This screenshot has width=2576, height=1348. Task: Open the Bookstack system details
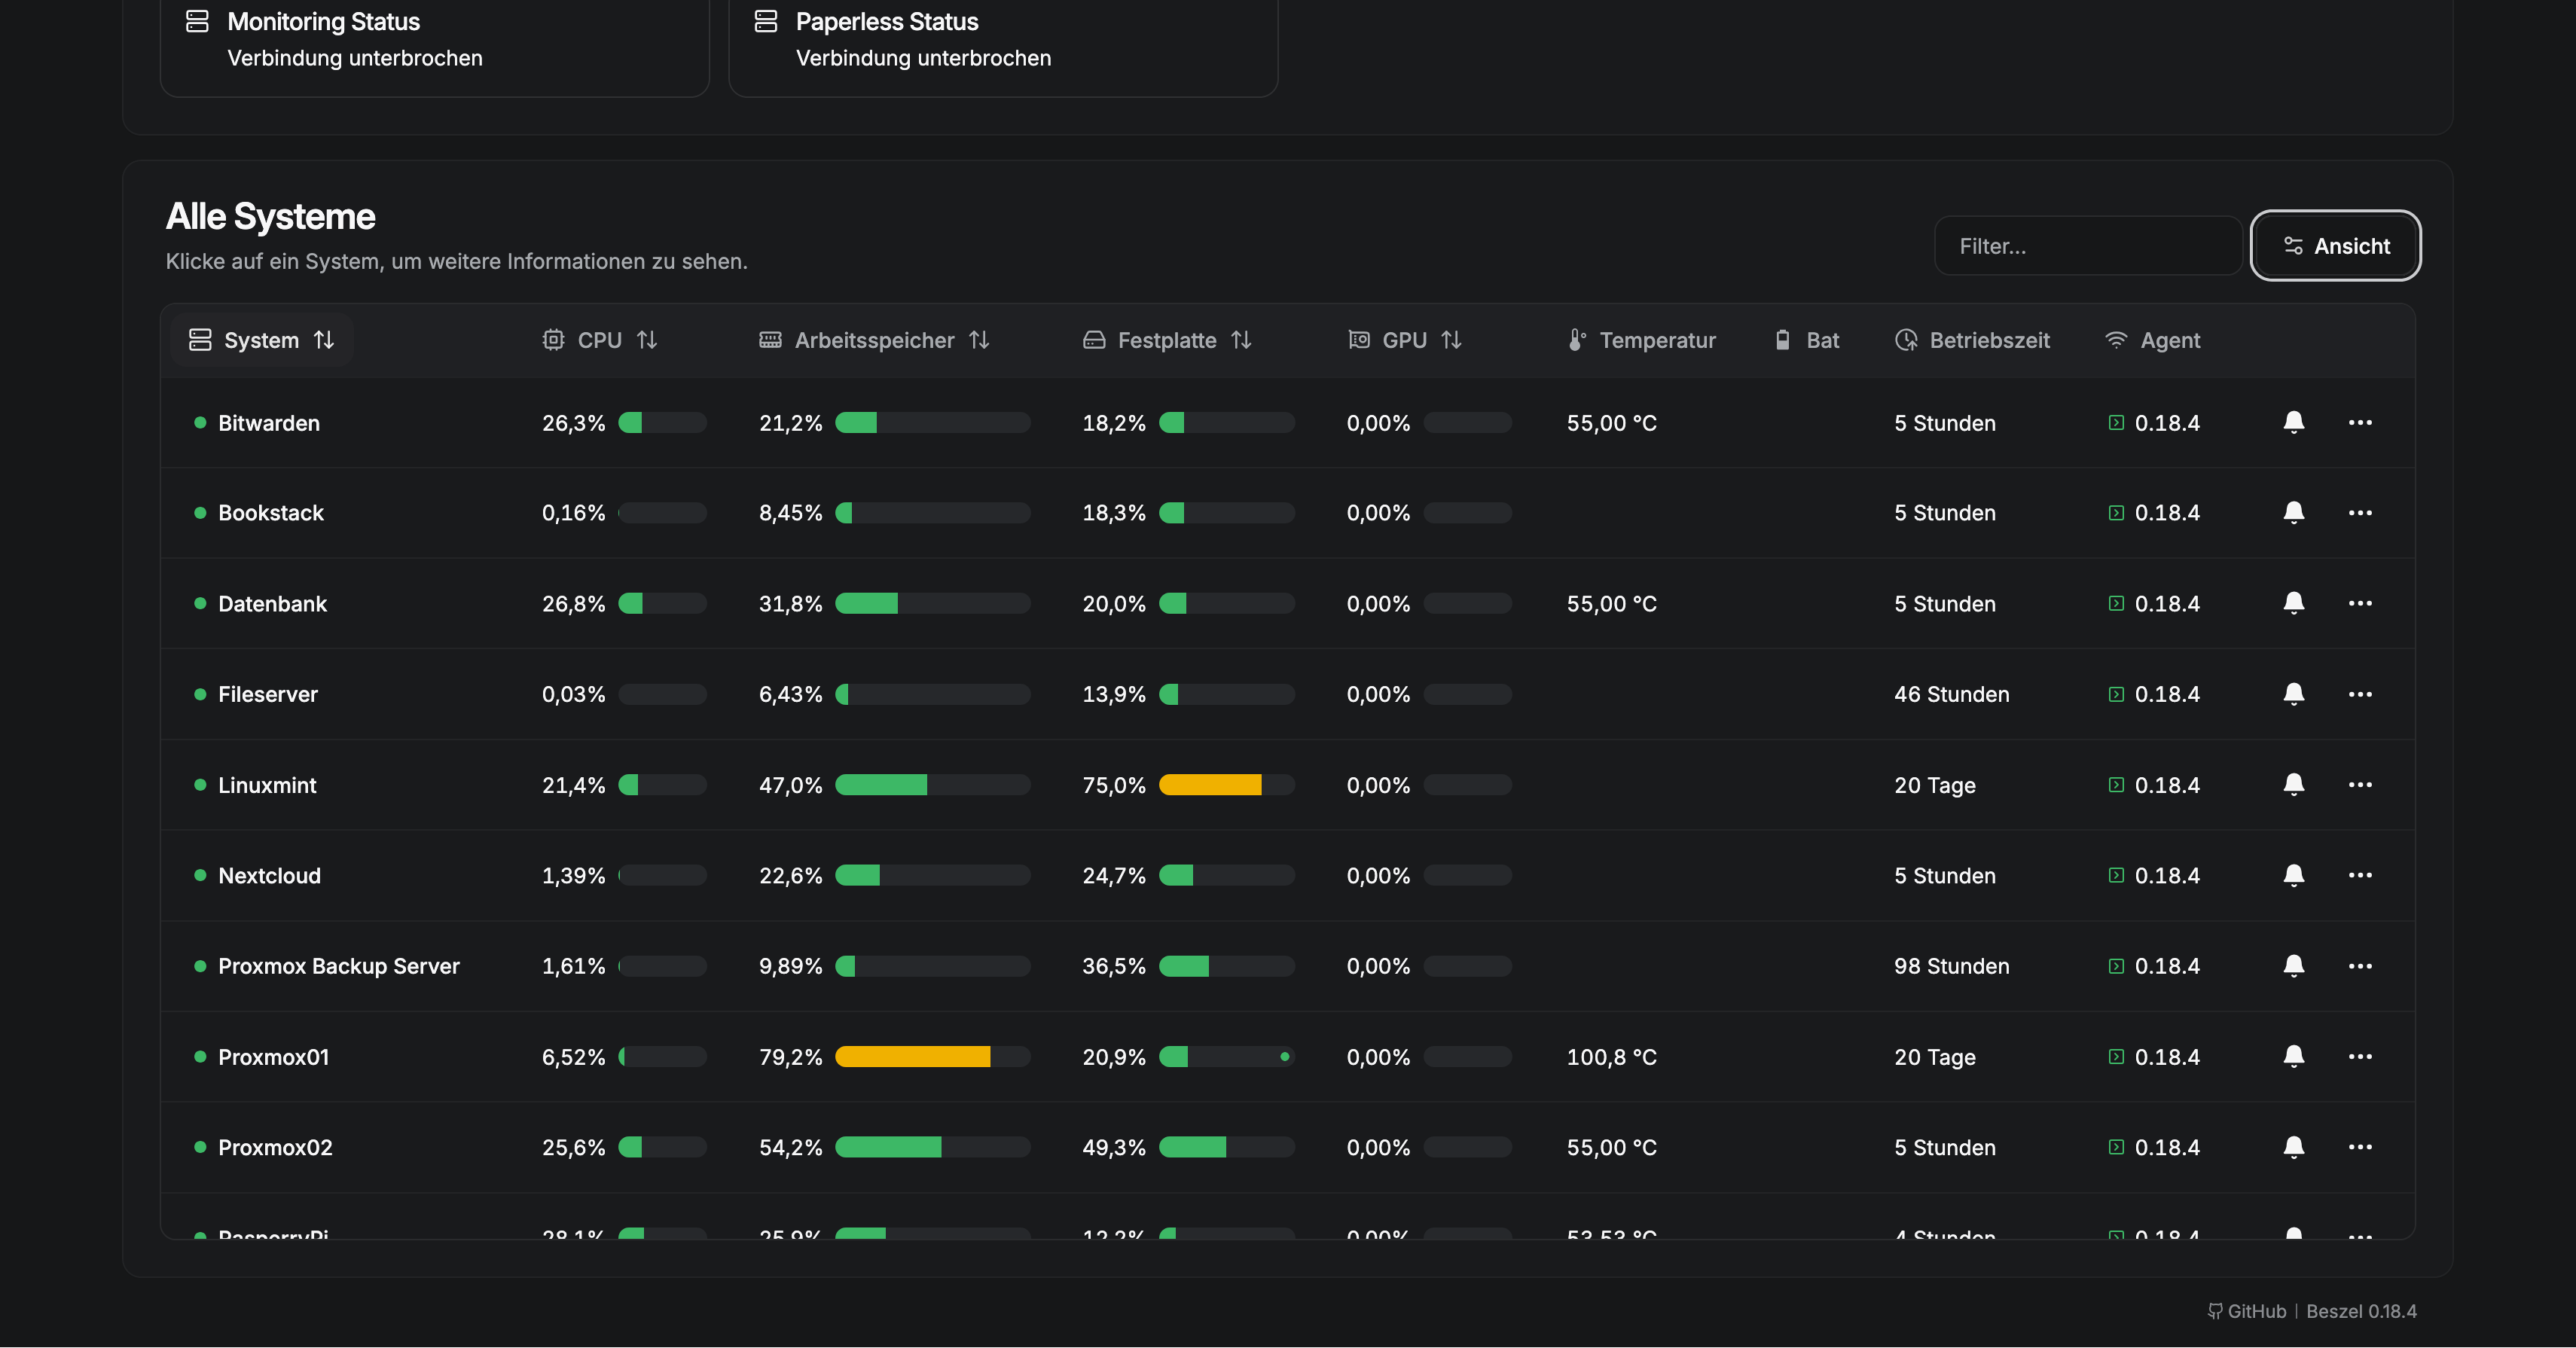click(271, 513)
